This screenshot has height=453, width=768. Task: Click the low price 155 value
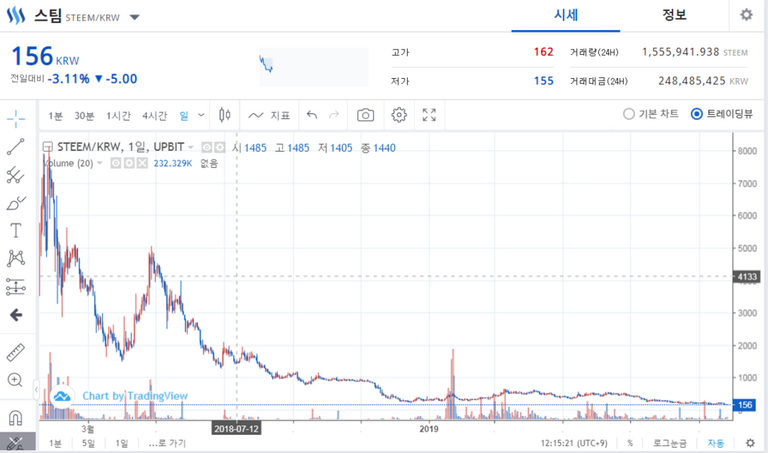point(543,81)
